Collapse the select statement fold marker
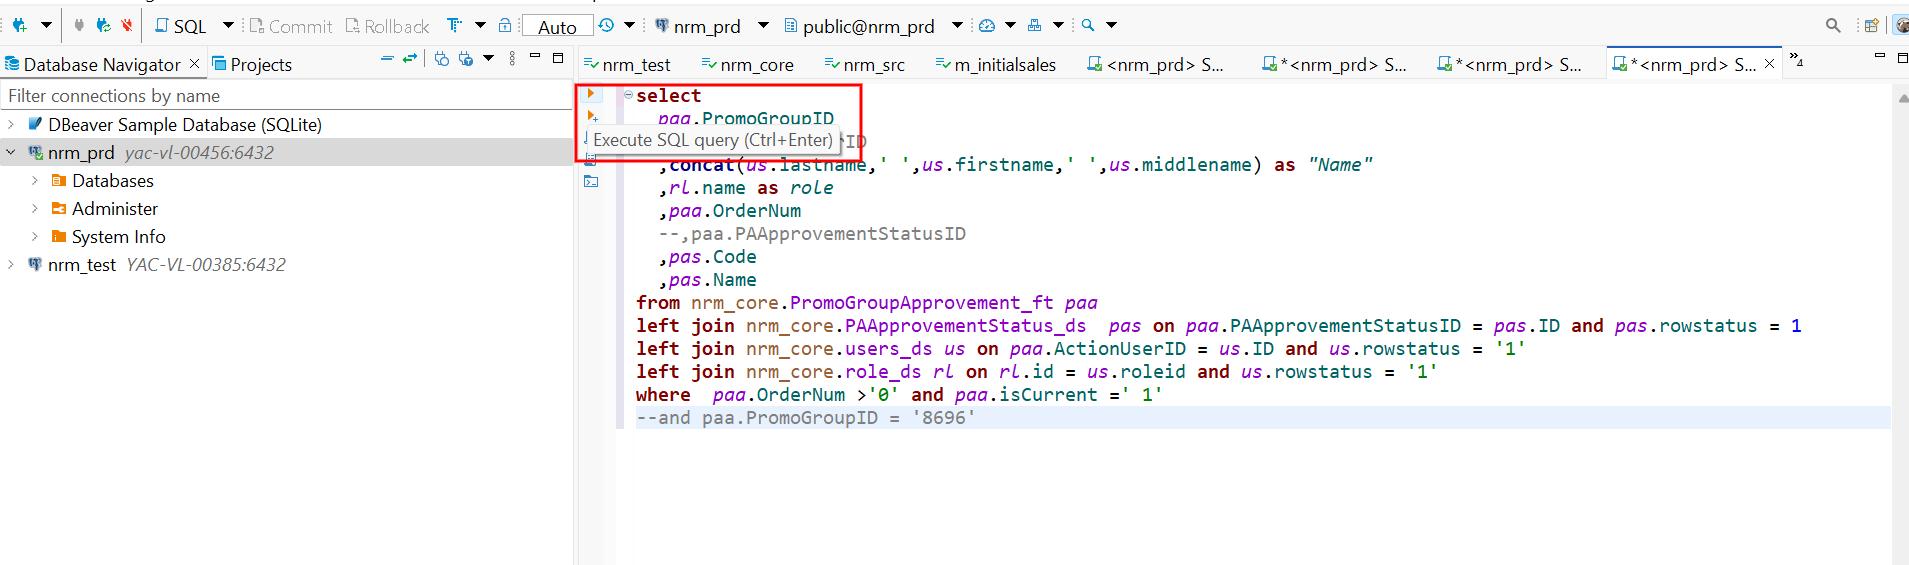 tap(628, 95)
